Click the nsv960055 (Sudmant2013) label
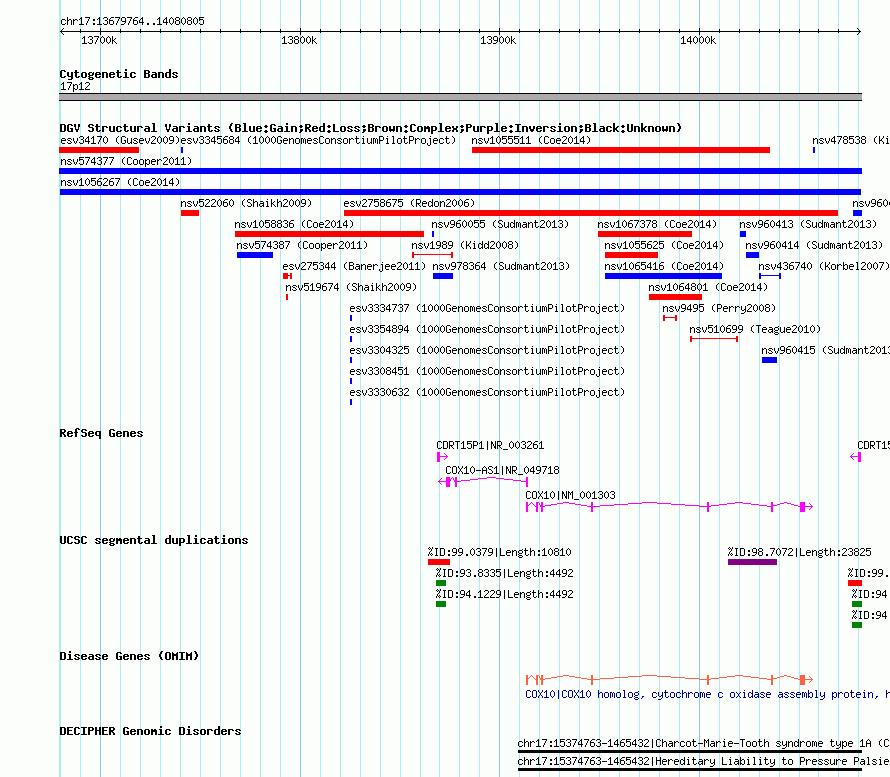This screenshot has height=777, width=890. 500,224
